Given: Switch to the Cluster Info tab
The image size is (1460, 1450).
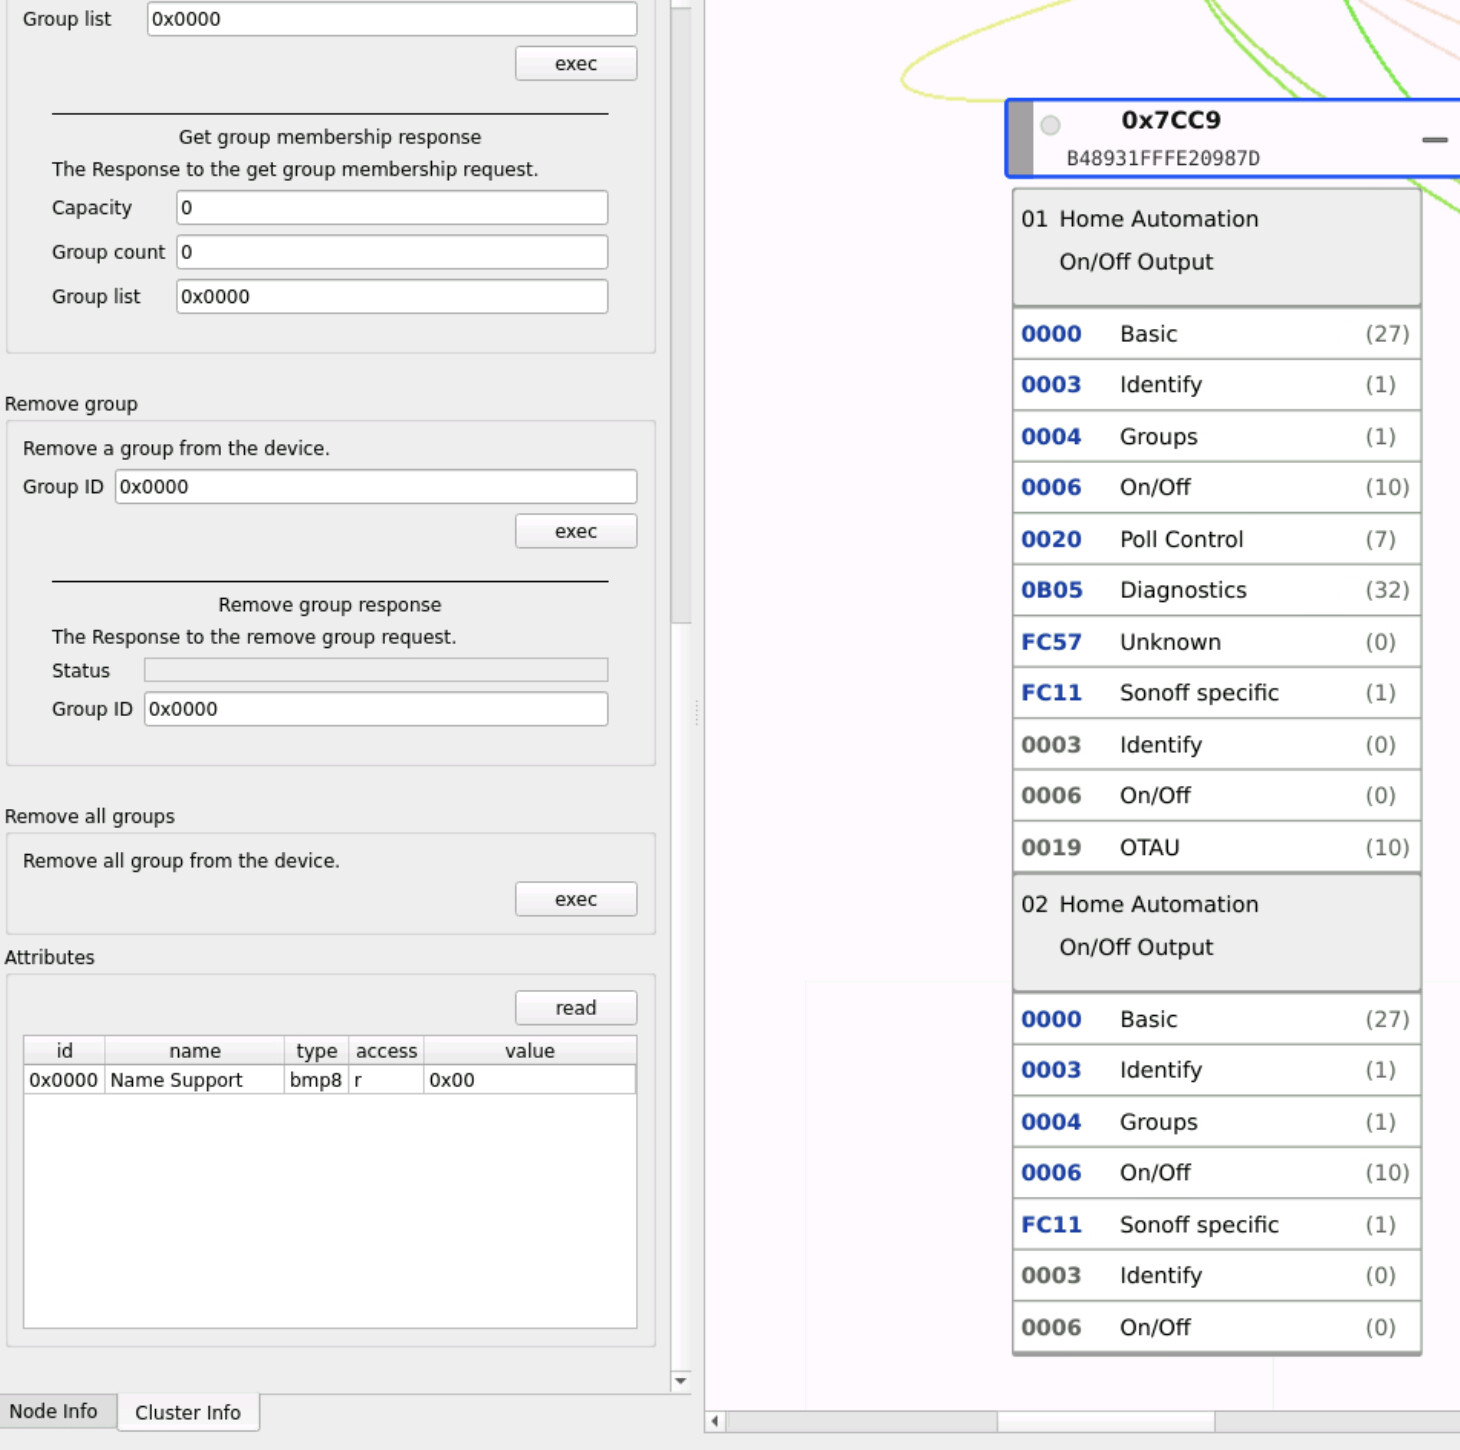Looking at the screenshot, I should coord(188,1412).
